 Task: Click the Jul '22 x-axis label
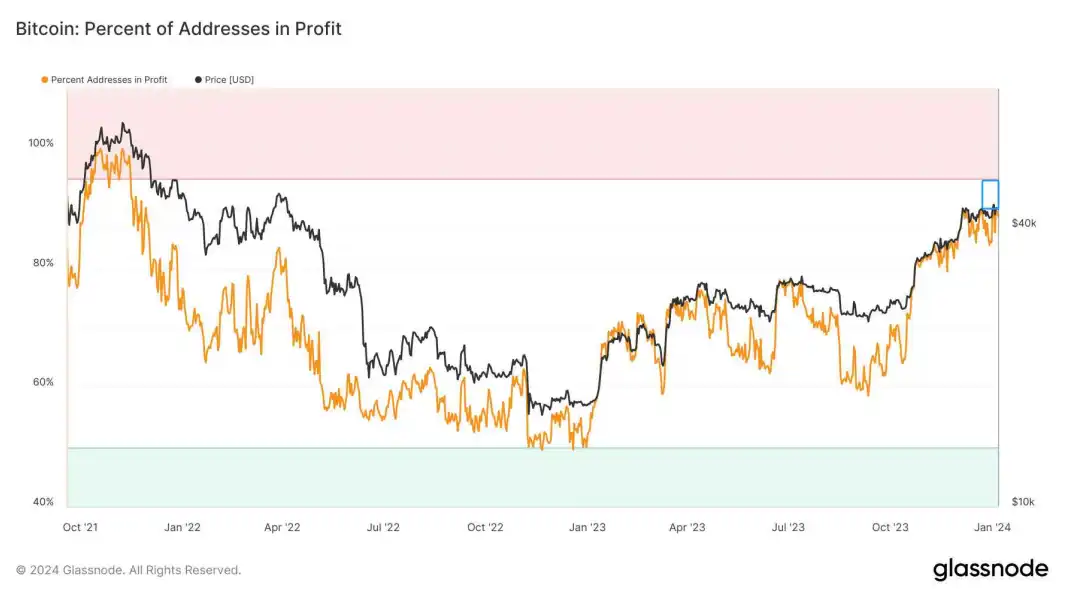point(383,527)
